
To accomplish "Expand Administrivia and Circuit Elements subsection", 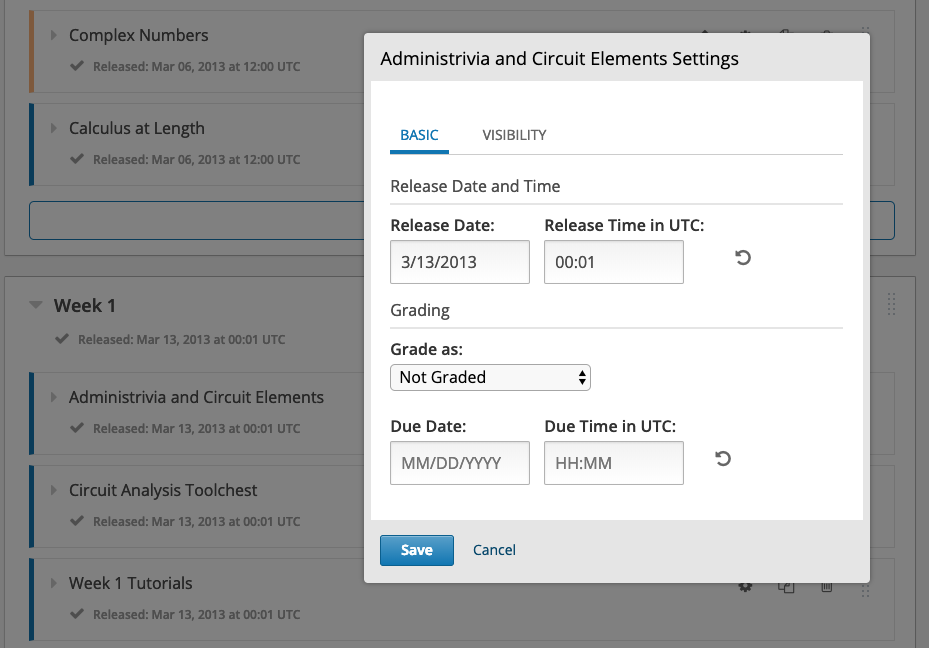I will point(54,397).
